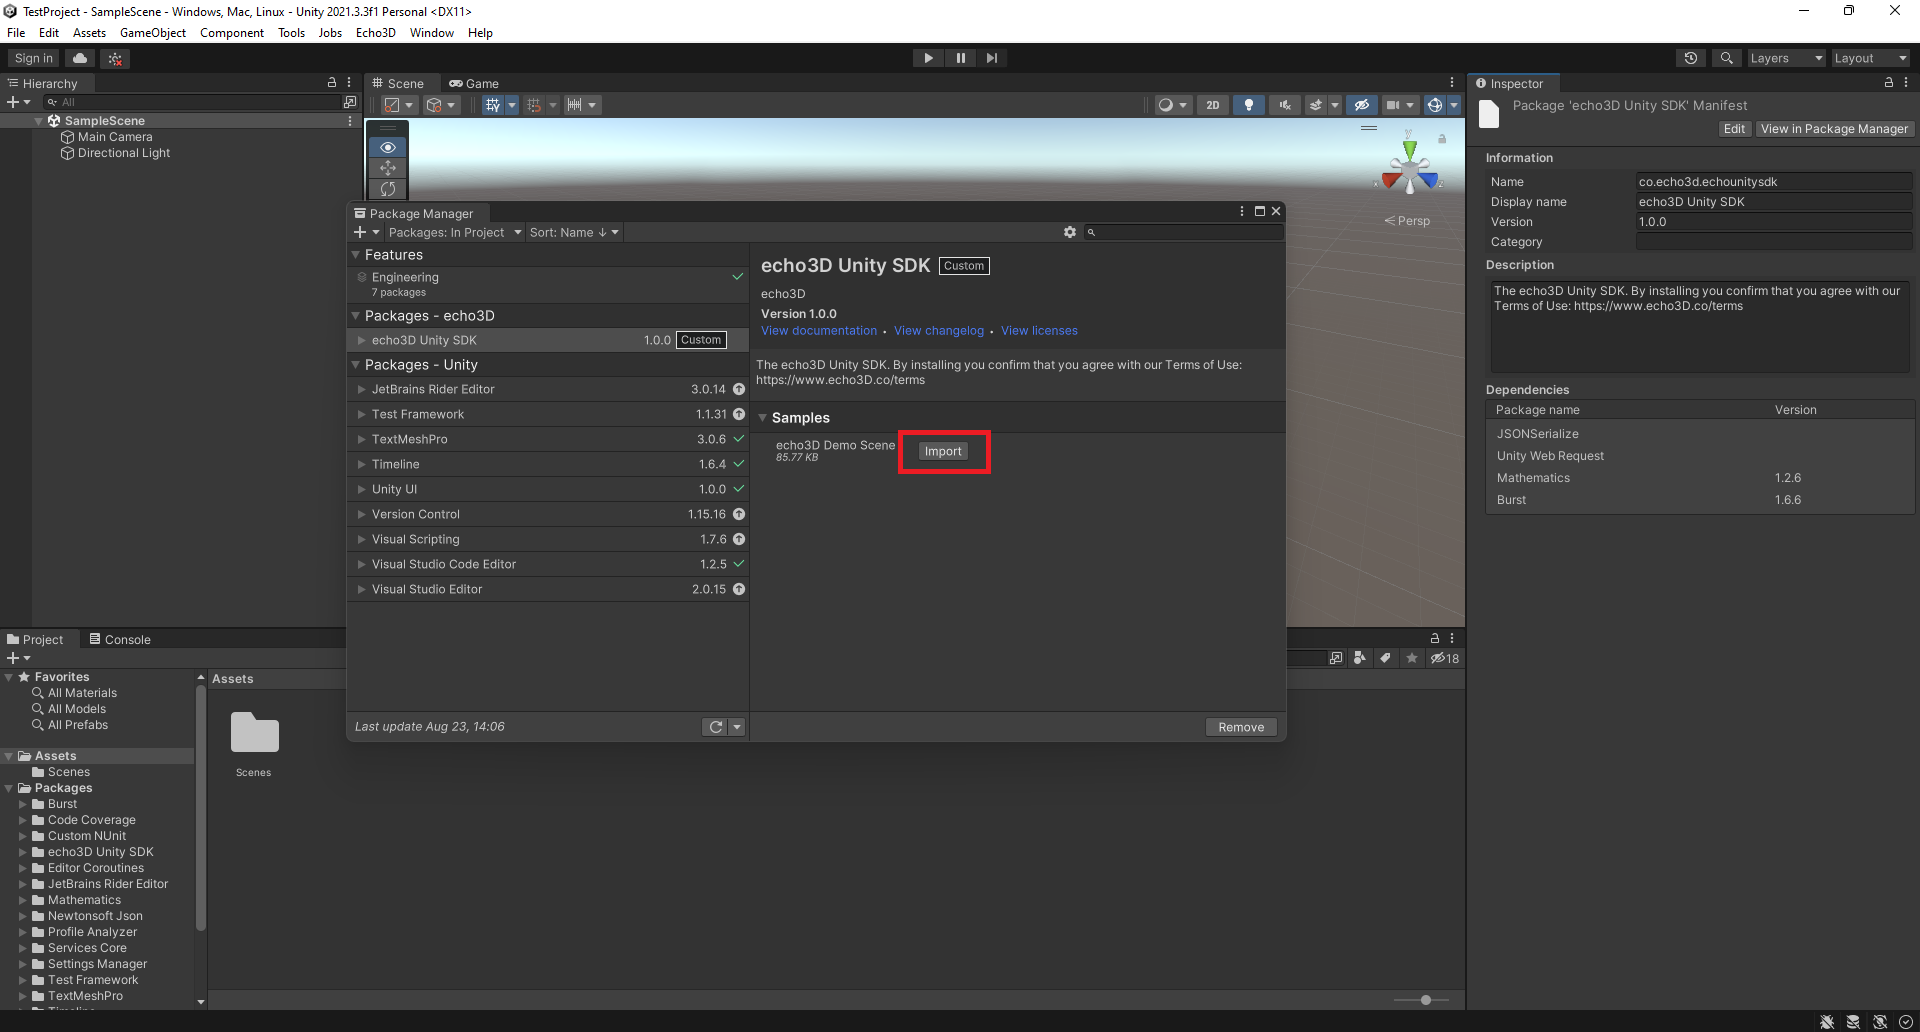Image resolution: width=1920 pixels, height=1032 pixels.
Task: Open the View changelog link
Action: 939,331
